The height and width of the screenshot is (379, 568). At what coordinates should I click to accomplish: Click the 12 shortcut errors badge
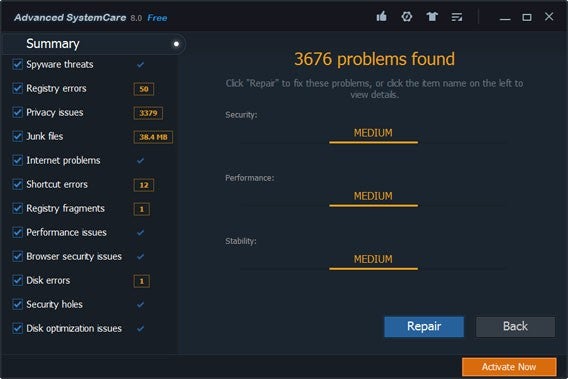[144, 185]
